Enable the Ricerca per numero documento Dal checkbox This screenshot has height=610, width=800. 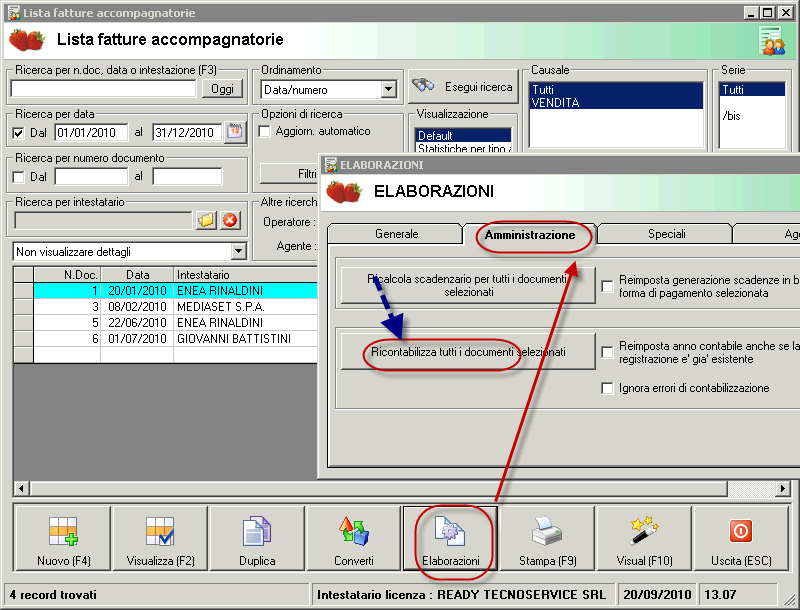tap(18, 177)
